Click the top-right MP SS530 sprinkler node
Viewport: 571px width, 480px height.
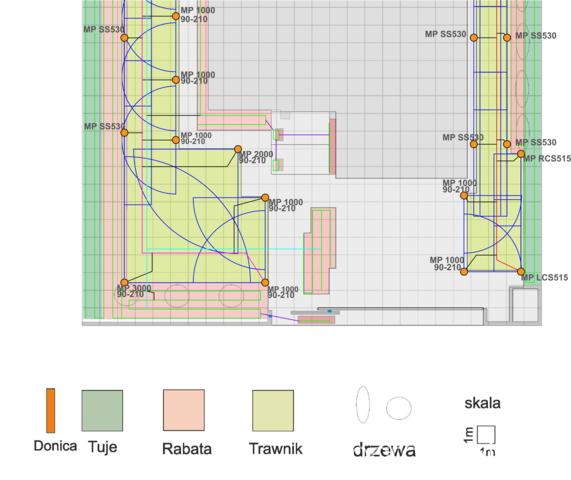coord(507,38)
